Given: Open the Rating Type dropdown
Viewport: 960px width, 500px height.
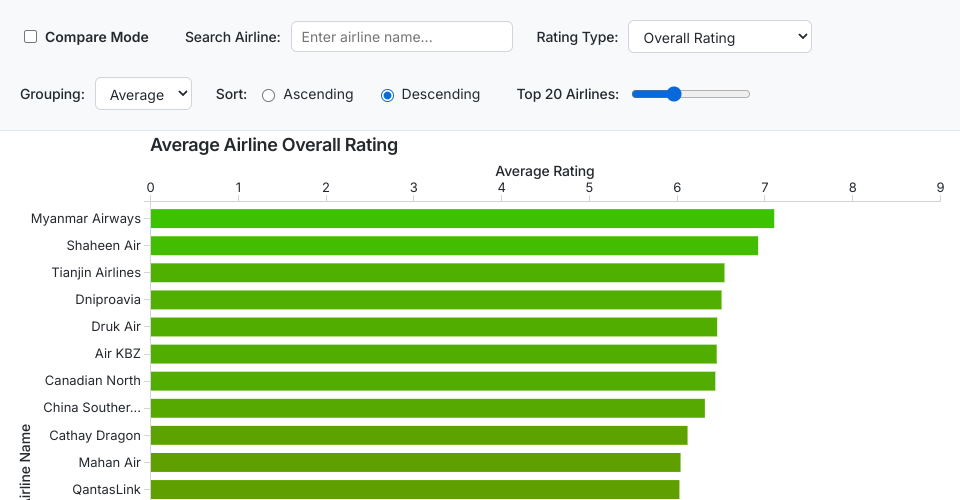Looking at the screenshot, I should [x=719, y=37].
